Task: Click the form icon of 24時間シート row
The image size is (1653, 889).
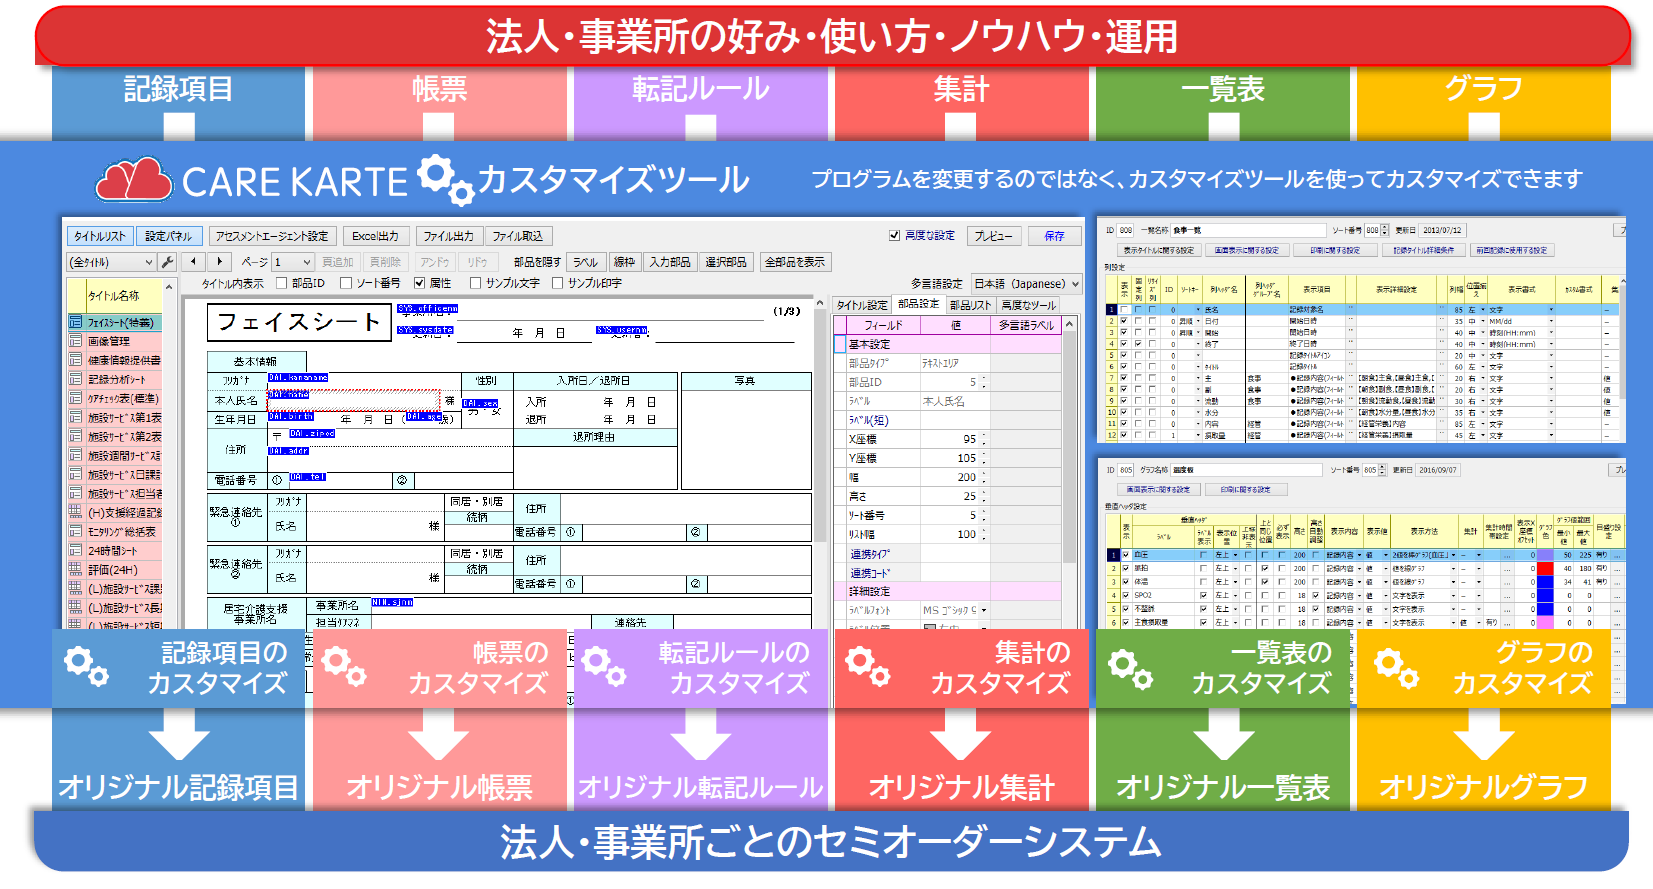Action: (76, 550)
